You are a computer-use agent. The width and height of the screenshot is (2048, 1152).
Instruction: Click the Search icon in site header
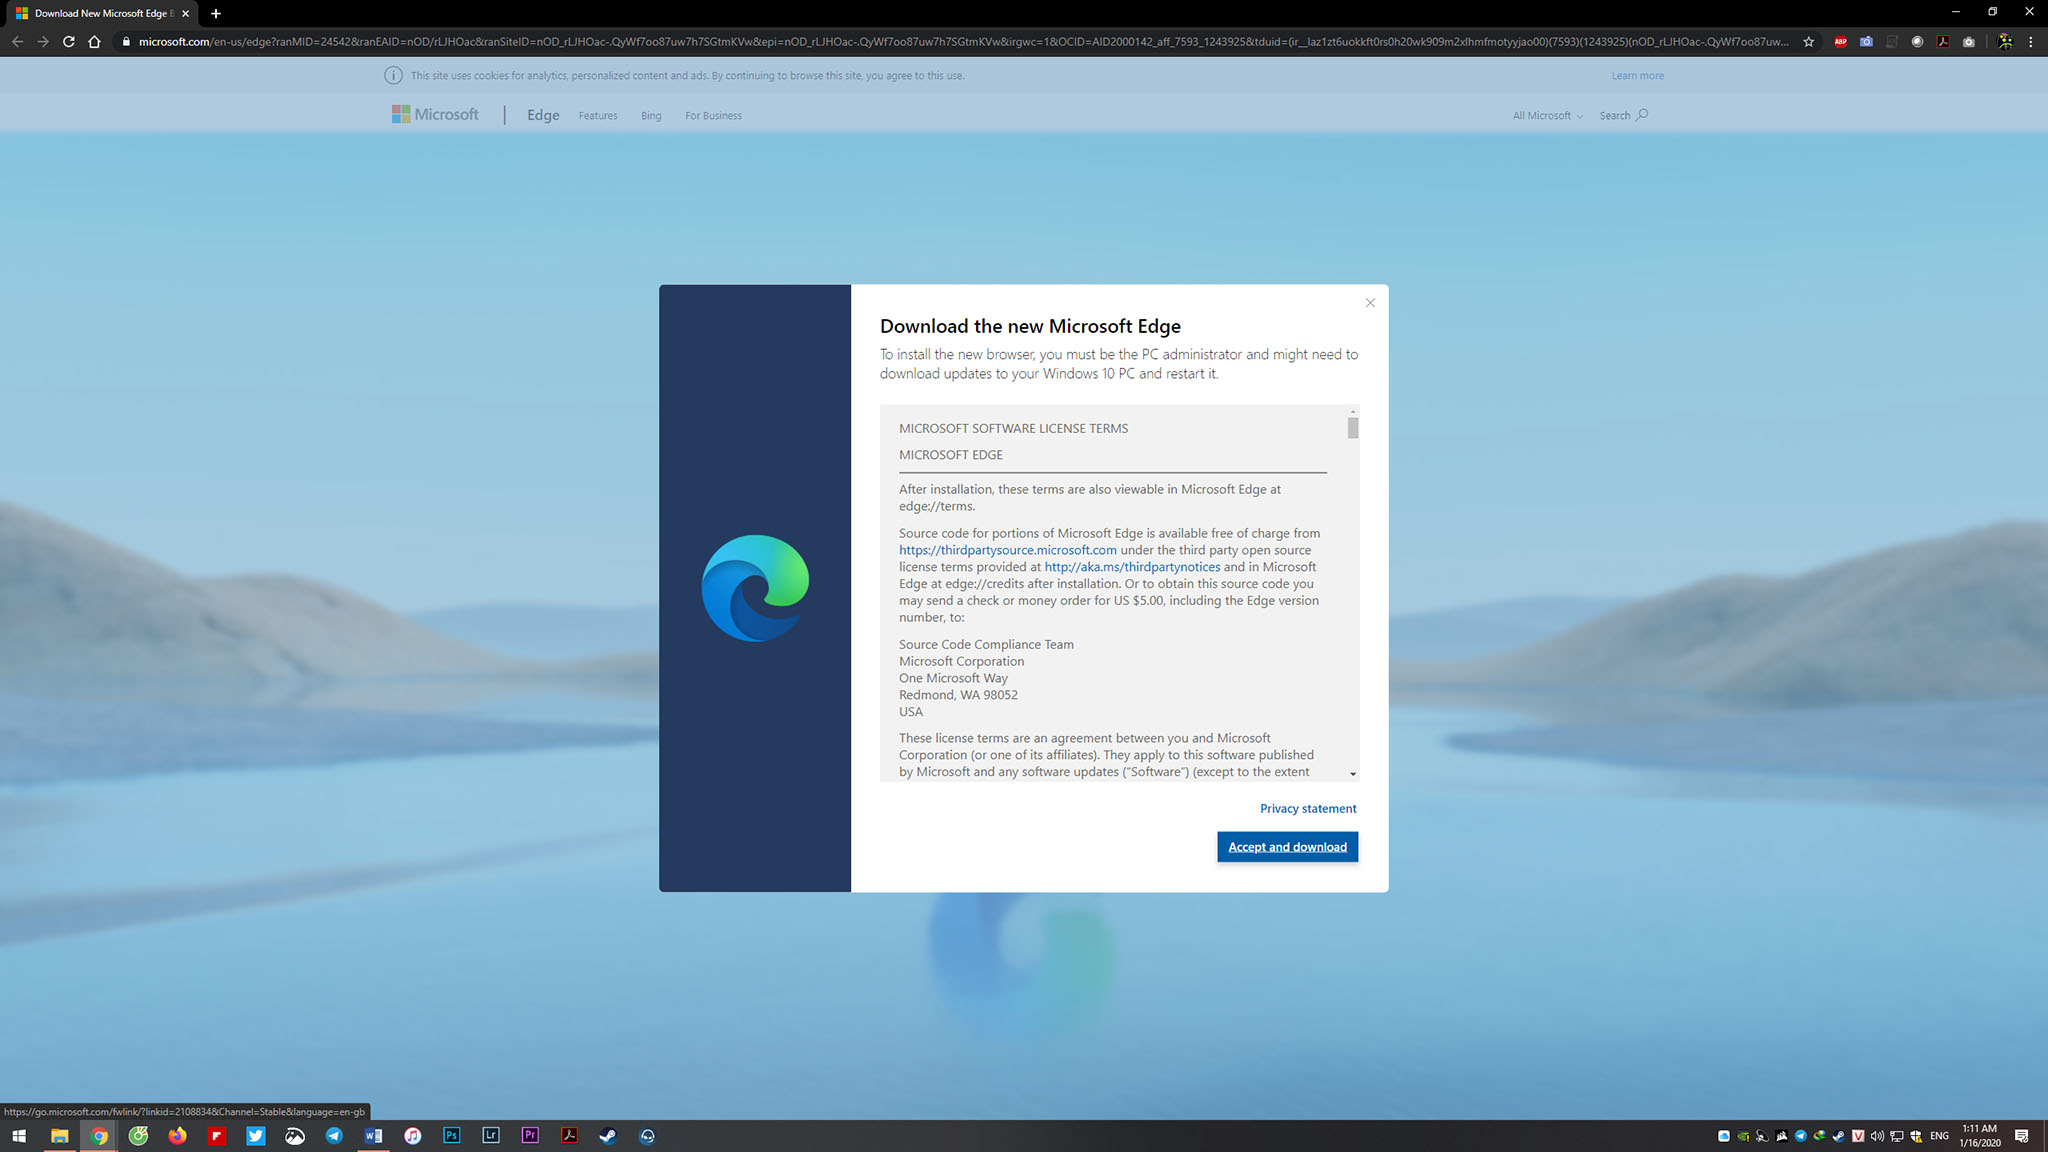point(1641,115)
